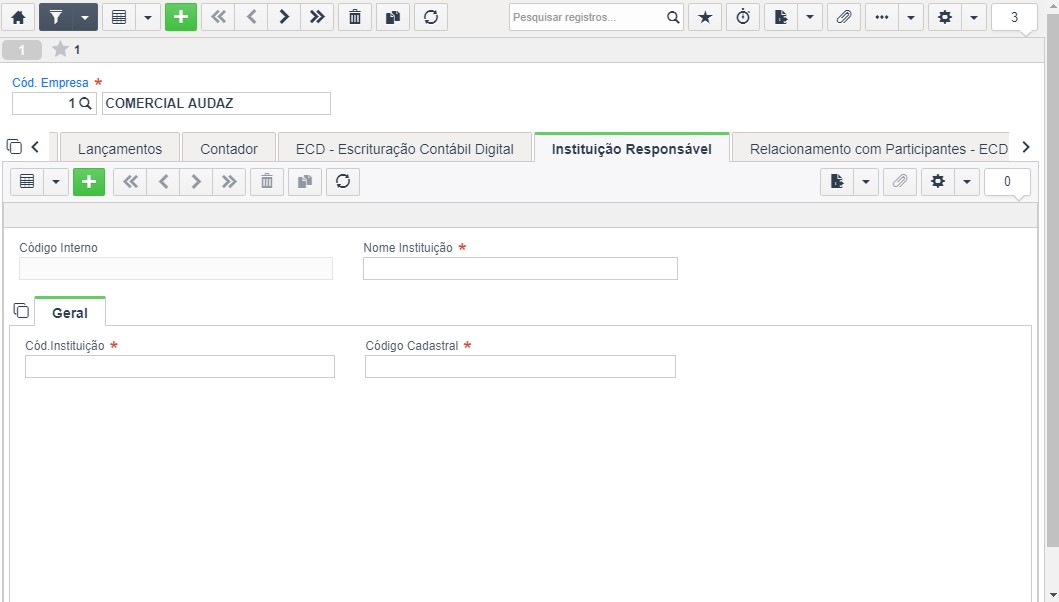
Task: Expand the filter dropdown arrow
Action: [85, 17]
